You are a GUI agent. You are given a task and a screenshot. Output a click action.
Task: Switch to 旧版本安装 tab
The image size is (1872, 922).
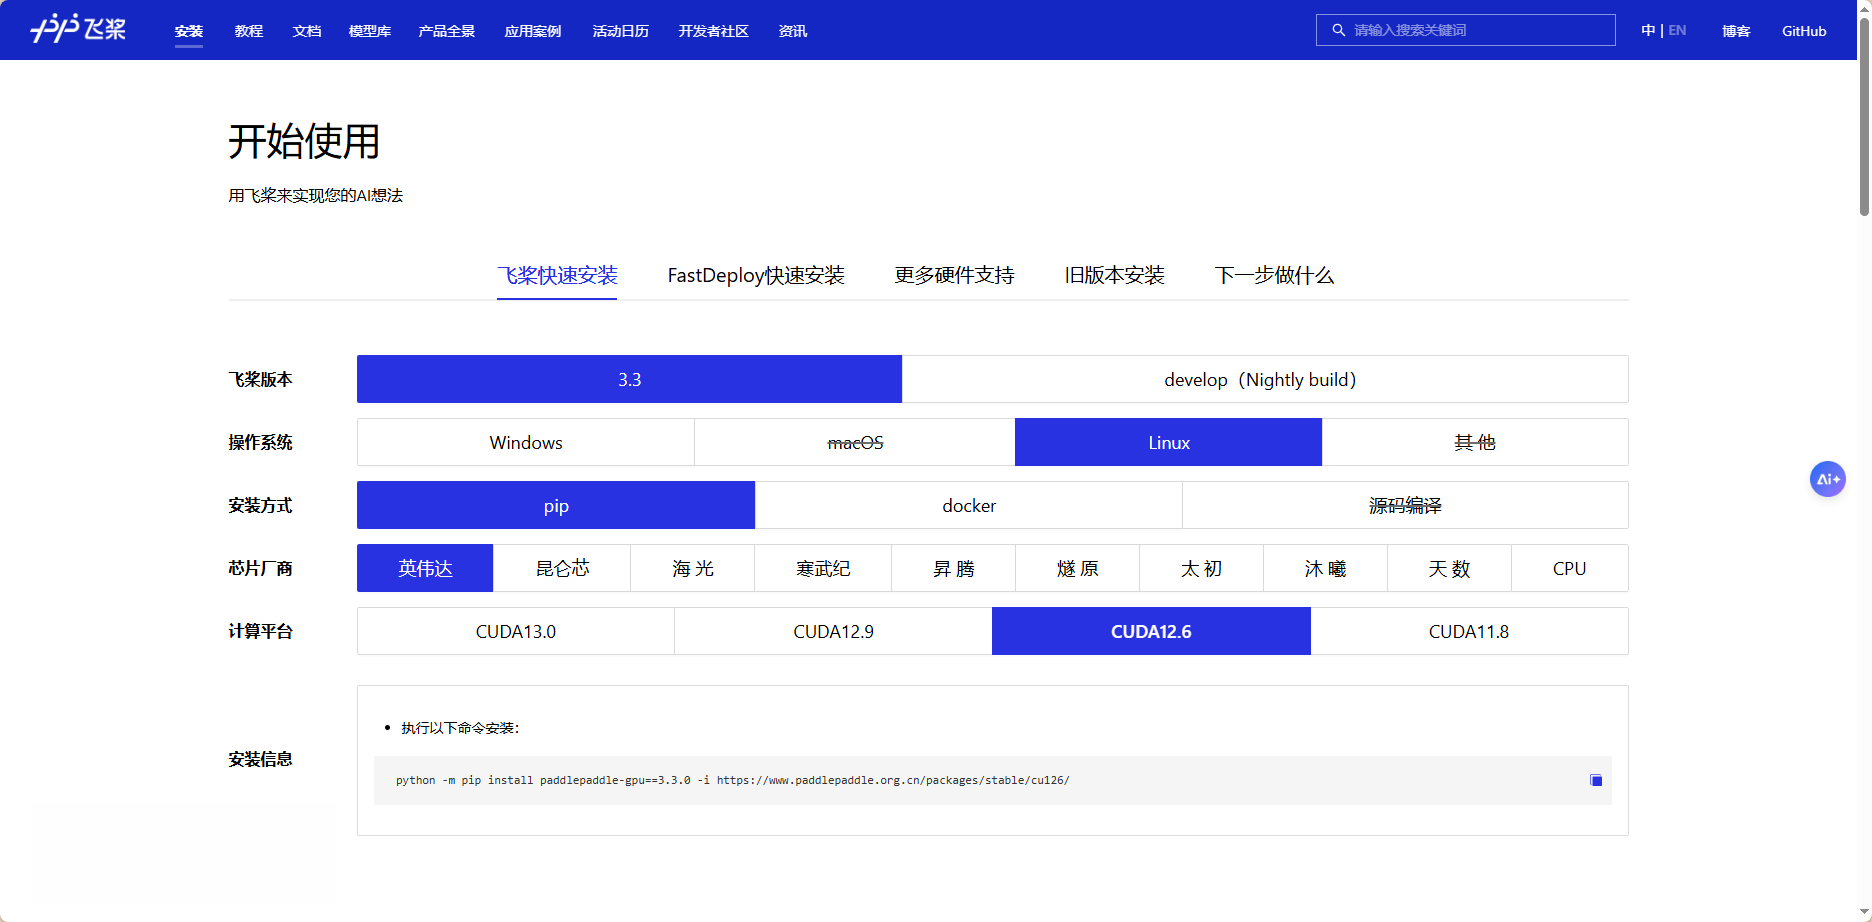[1114, 275]
